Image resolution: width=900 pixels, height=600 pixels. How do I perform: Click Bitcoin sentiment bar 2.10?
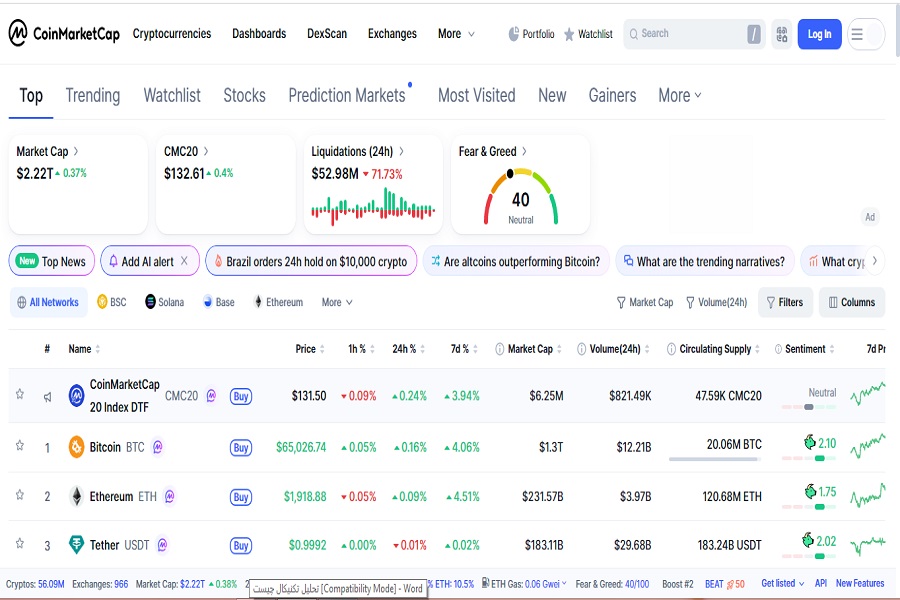click(809, 458)
